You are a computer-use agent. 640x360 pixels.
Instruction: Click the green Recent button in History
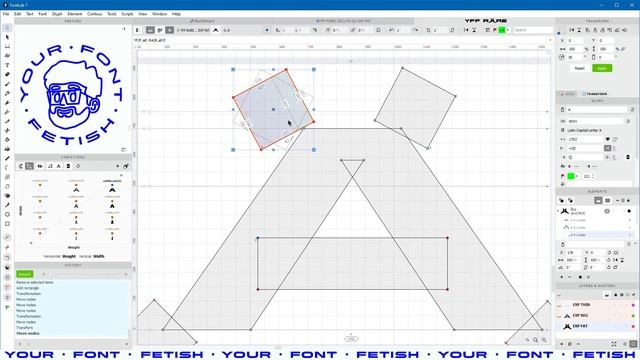[x=24, y=274]
